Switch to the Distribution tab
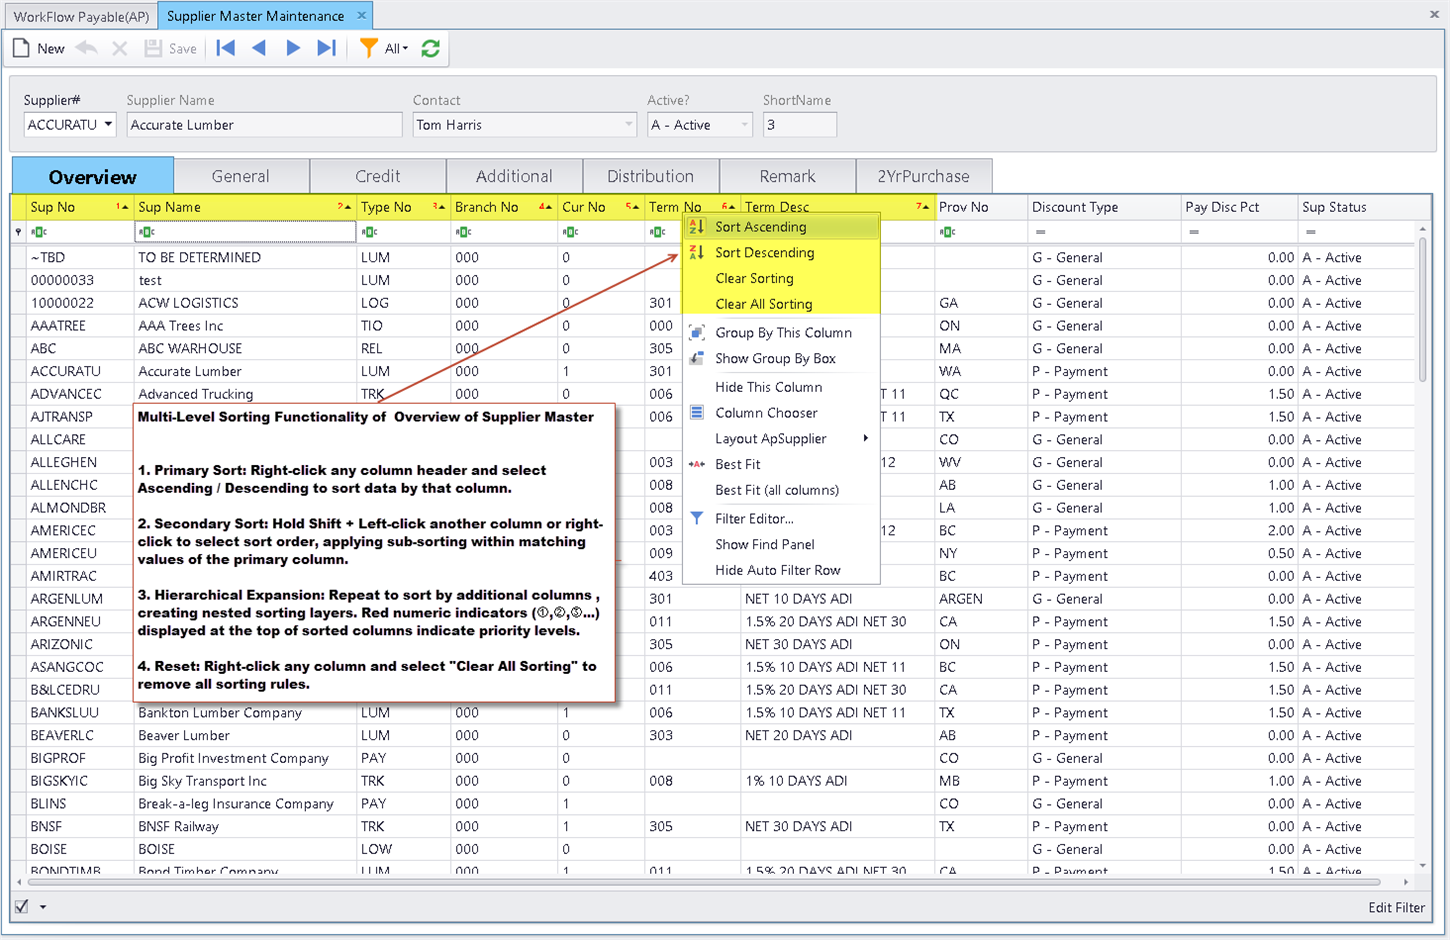The width and height of the screenshot is (1450, 940). (x=650, y=176)
